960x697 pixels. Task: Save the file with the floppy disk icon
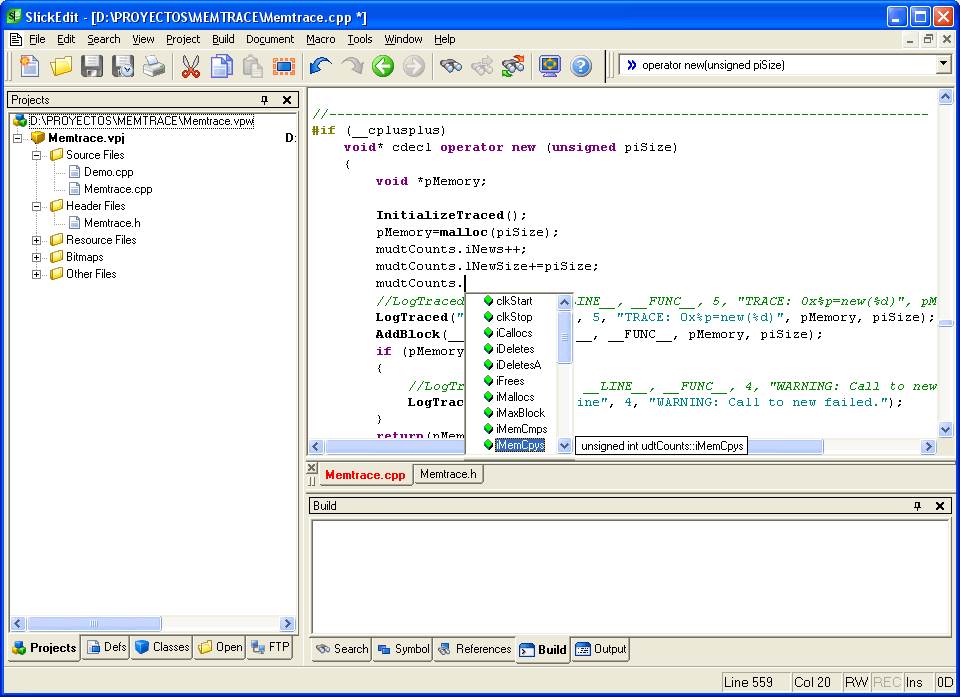point(92,67)
